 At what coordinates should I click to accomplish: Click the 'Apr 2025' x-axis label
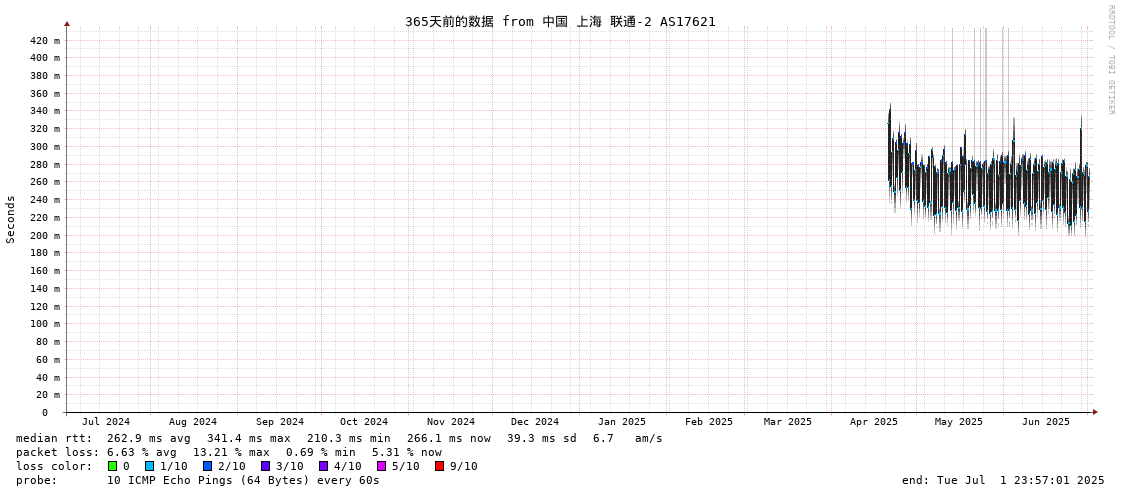874,422
